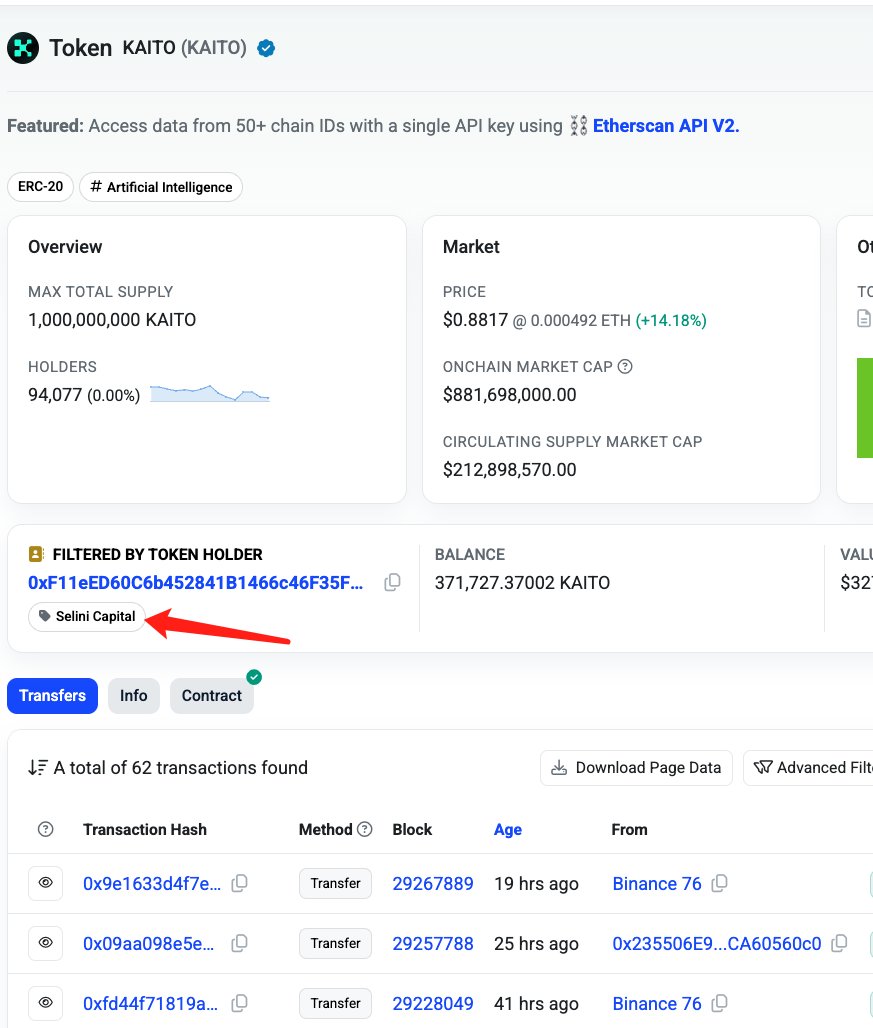Copy the token holder address
Image resolution: width=873 pixels, height=1028 pixels.
[393, 582]
